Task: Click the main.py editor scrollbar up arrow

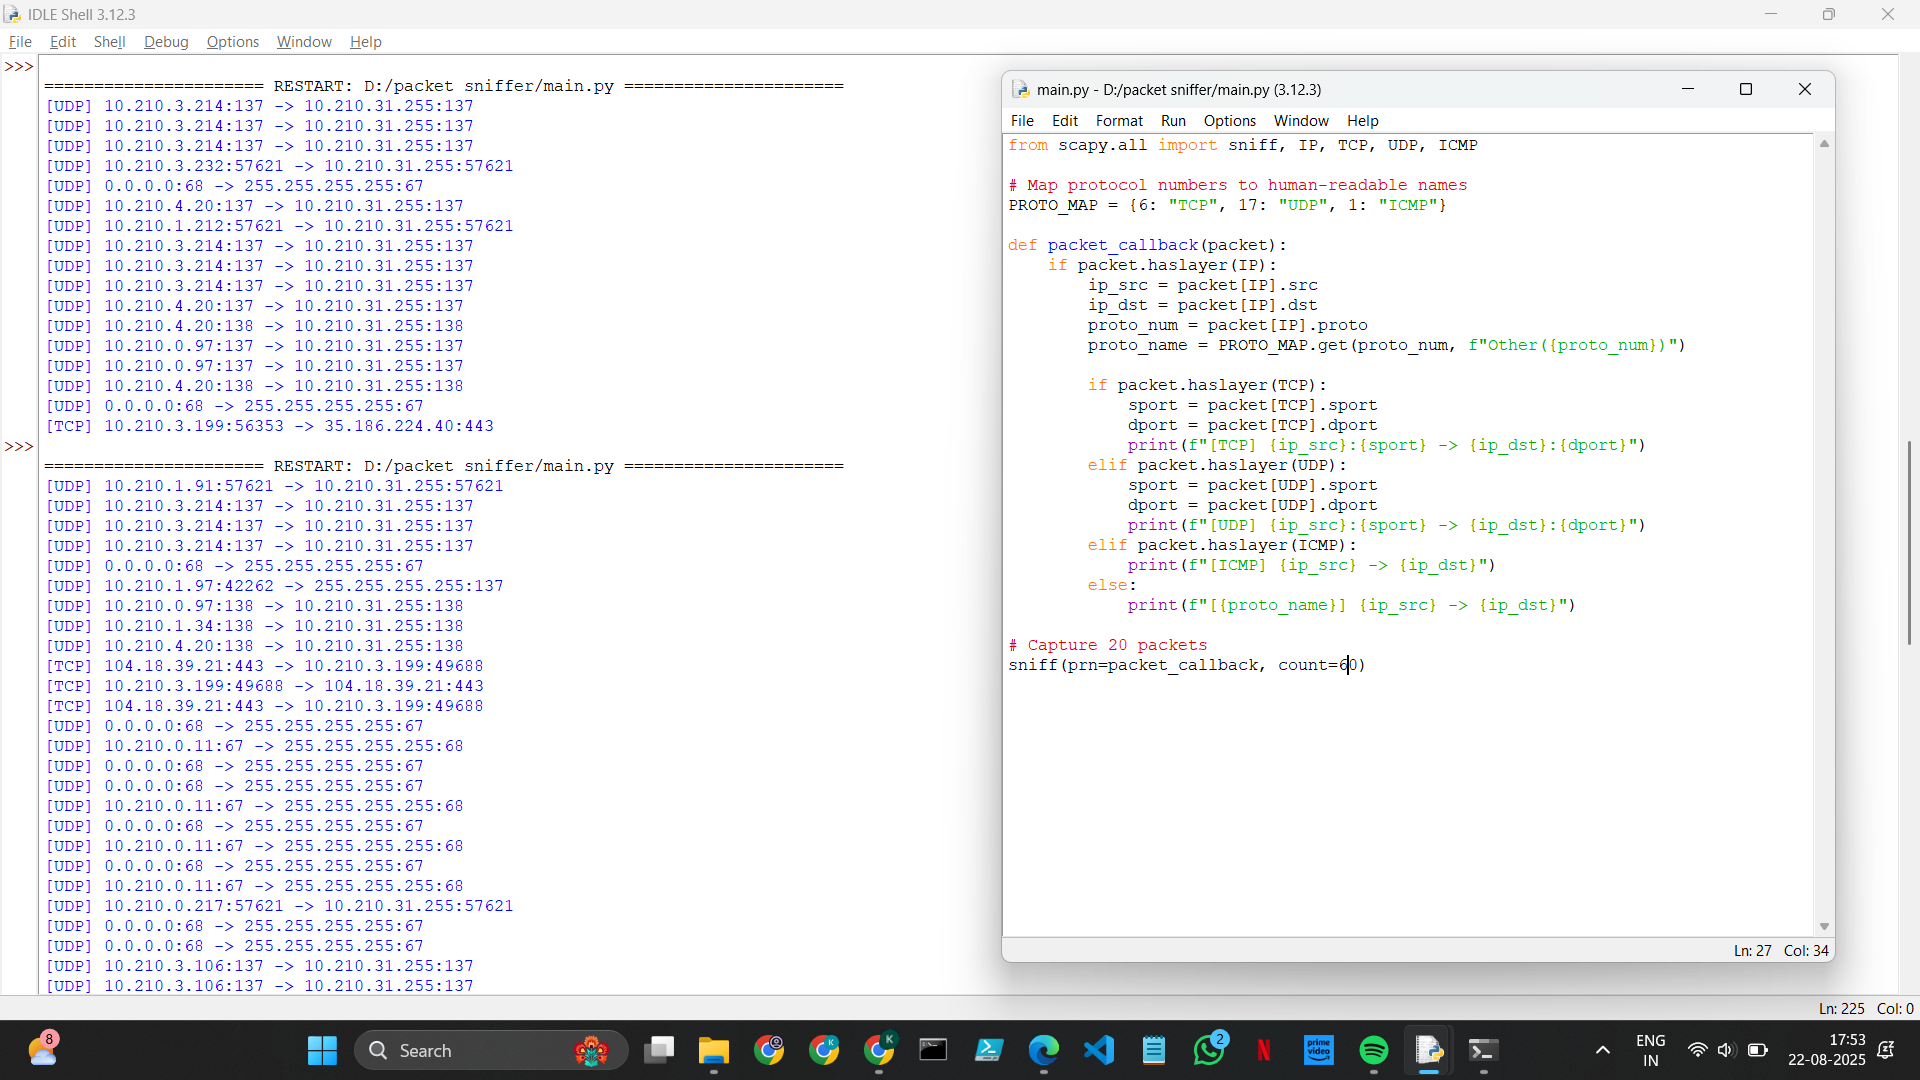Action: click(1824, 144)
